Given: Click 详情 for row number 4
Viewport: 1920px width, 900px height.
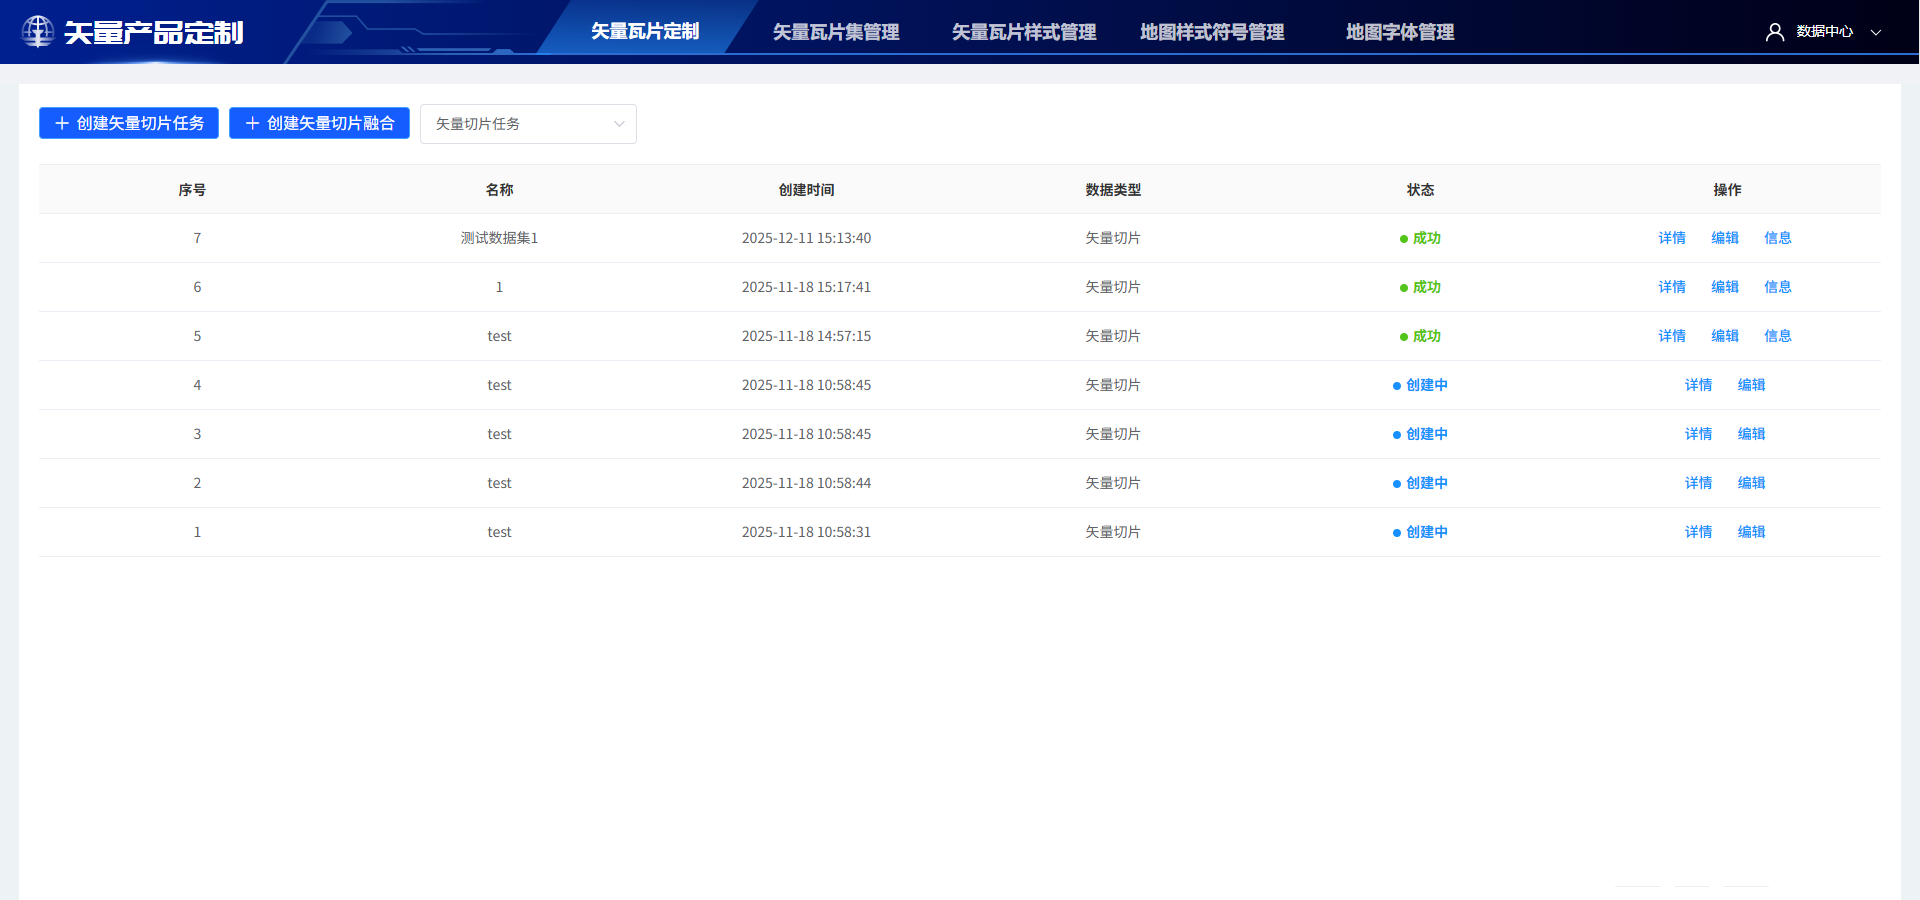Looking at the screenshot, I should coord(1698,385).
